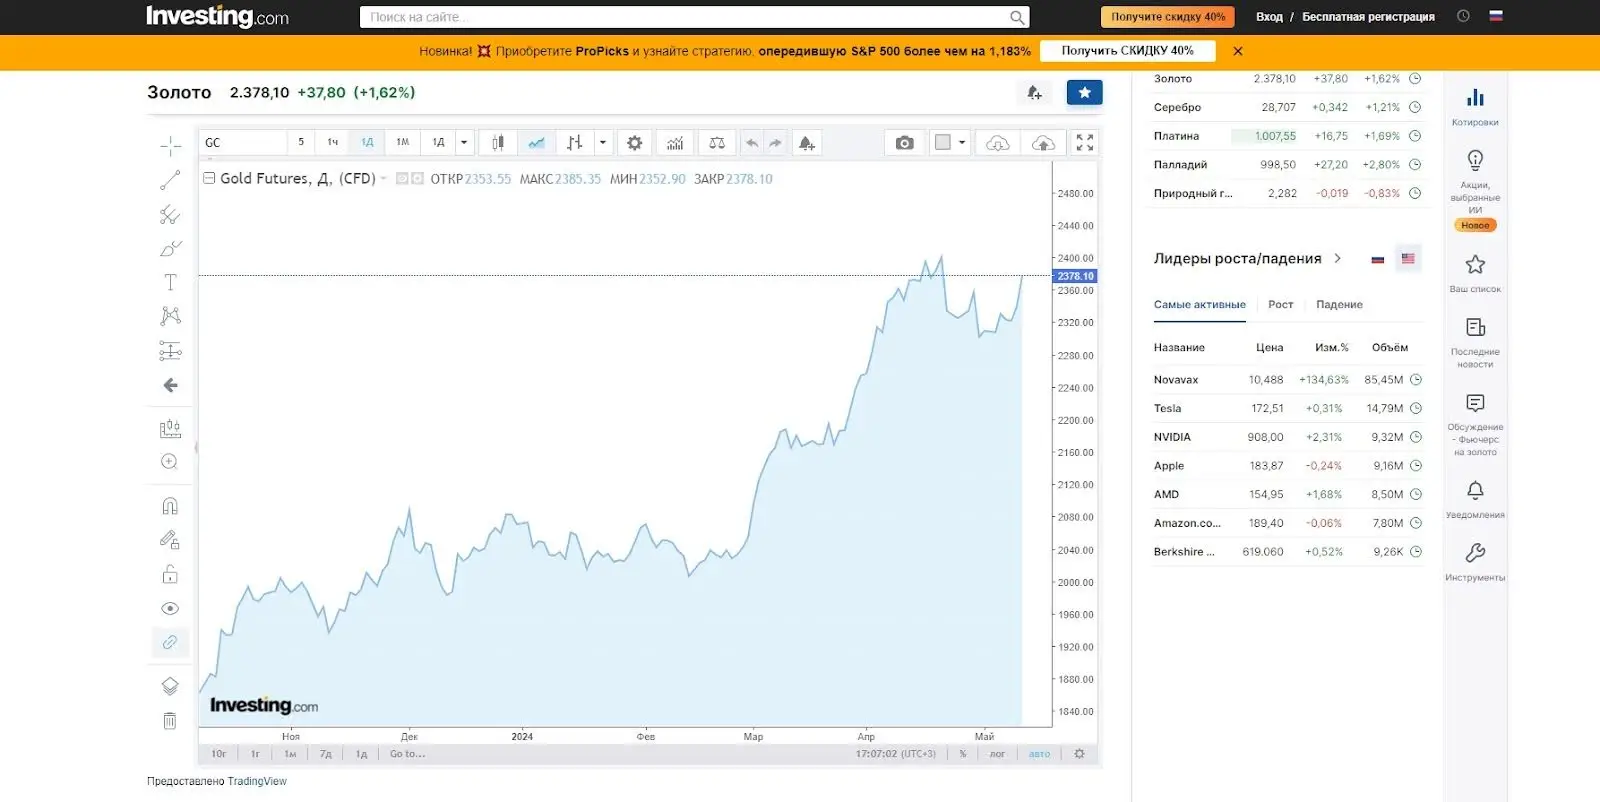Switch to the Падение tab
1600x802 pixels.
[x=1339, y=305]
